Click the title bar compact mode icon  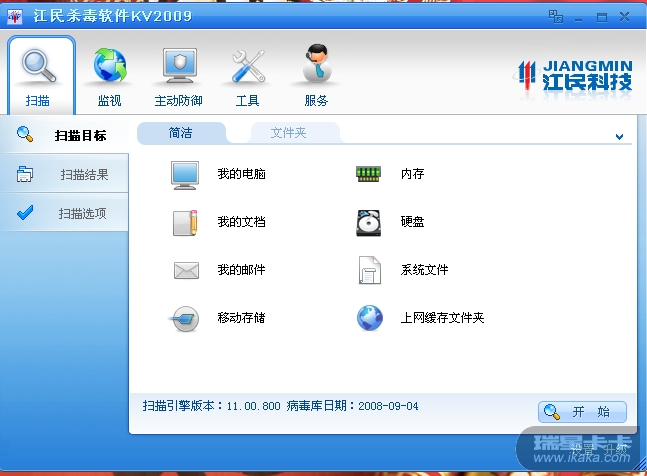[x=556, y=17]
